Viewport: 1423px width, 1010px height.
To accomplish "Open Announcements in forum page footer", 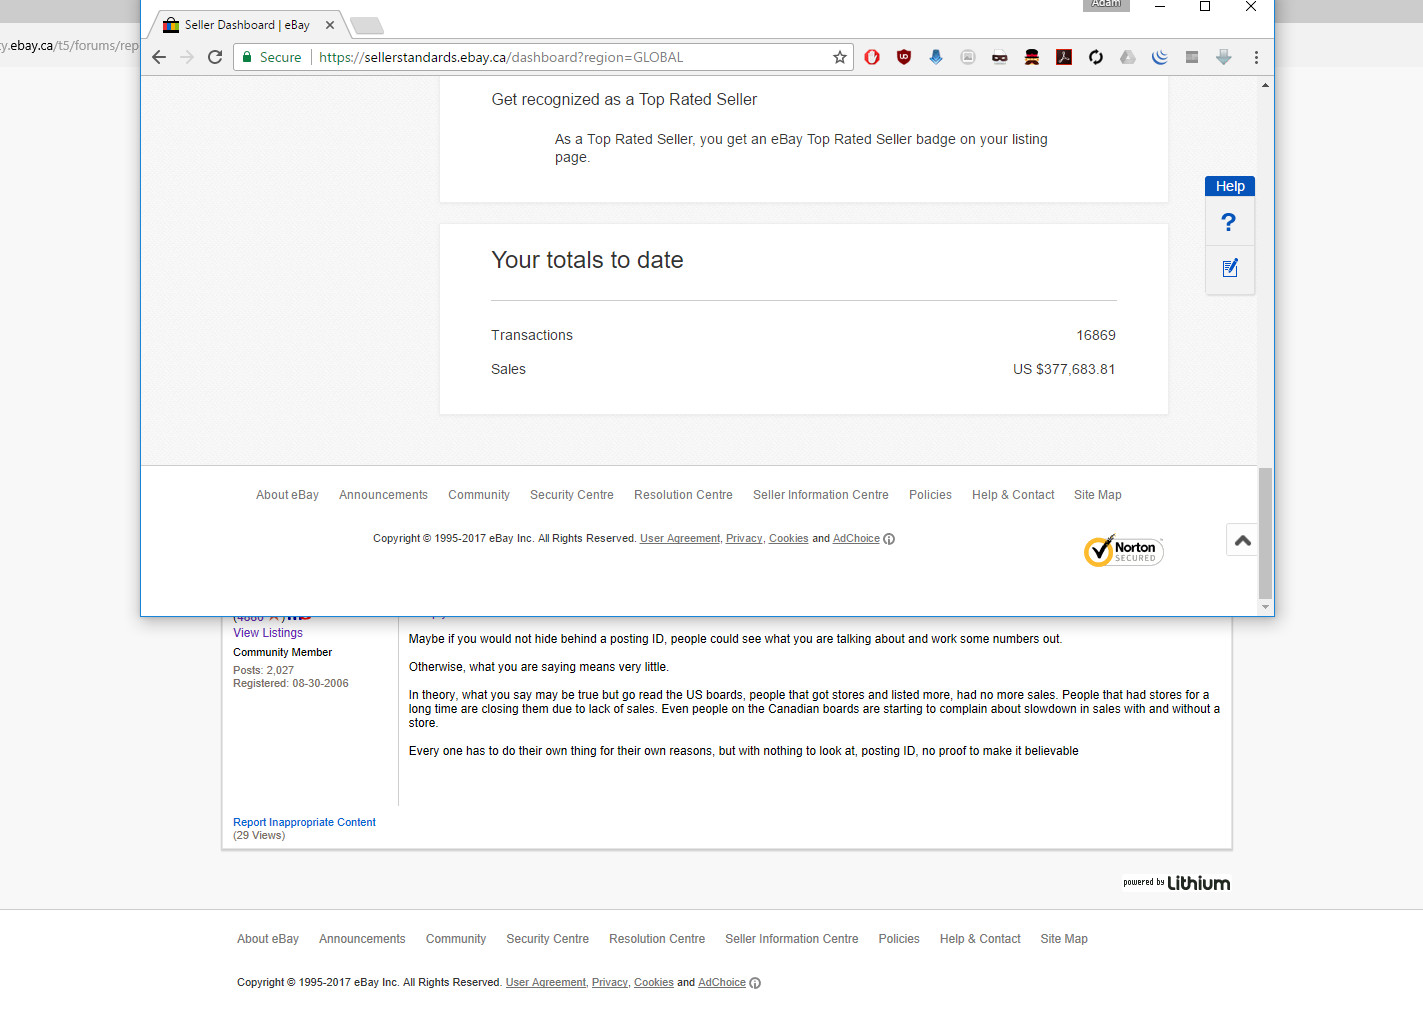I will click(x=362, y=939).
